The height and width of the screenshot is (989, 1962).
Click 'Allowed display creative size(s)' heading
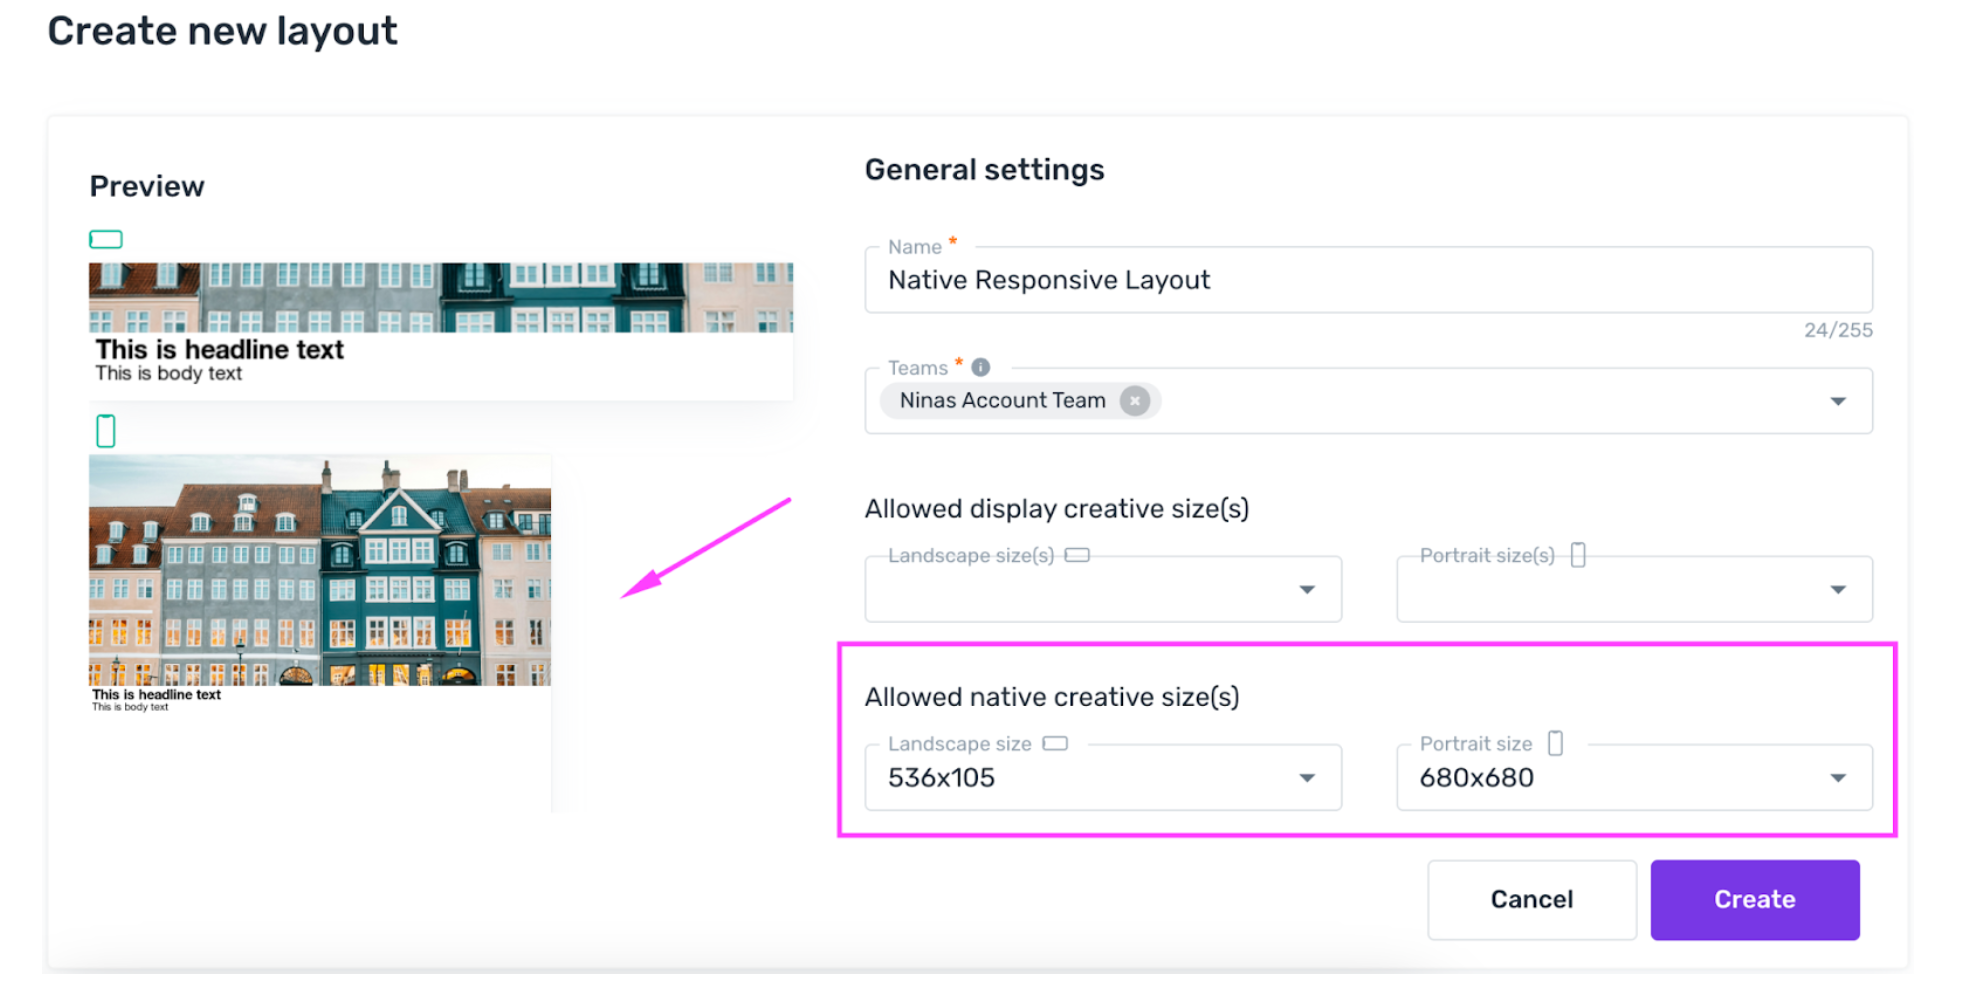tap(1057, 509)
